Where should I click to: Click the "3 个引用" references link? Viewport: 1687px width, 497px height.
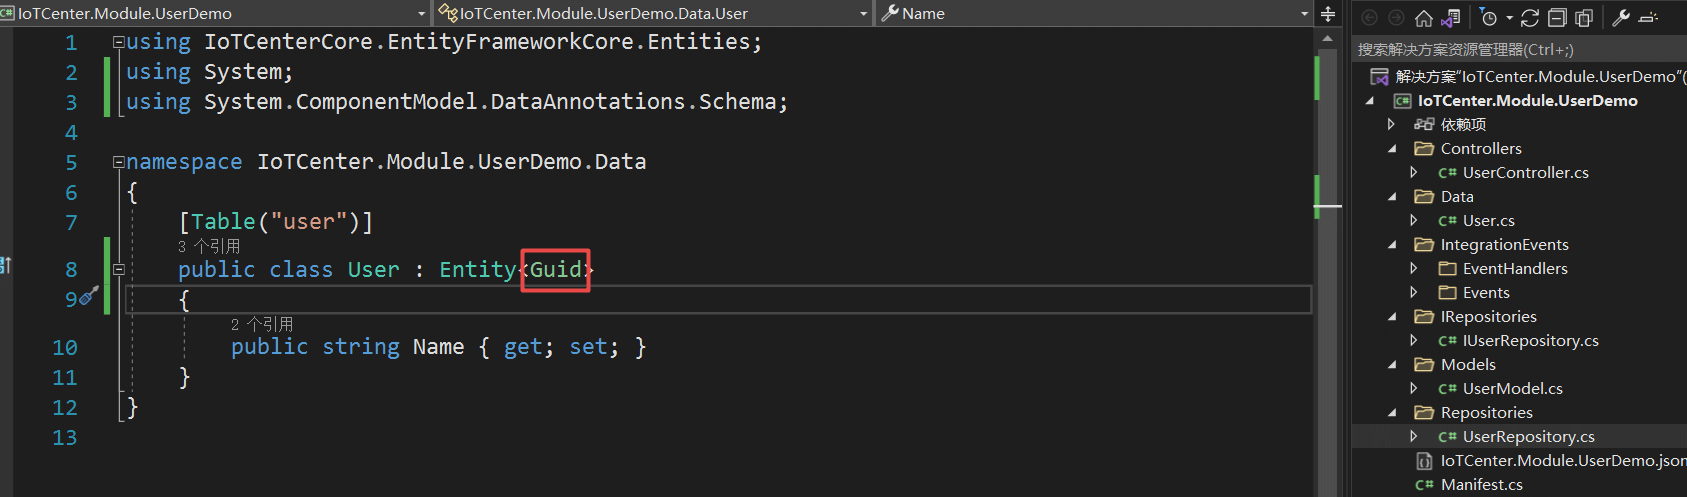(209, 246)
